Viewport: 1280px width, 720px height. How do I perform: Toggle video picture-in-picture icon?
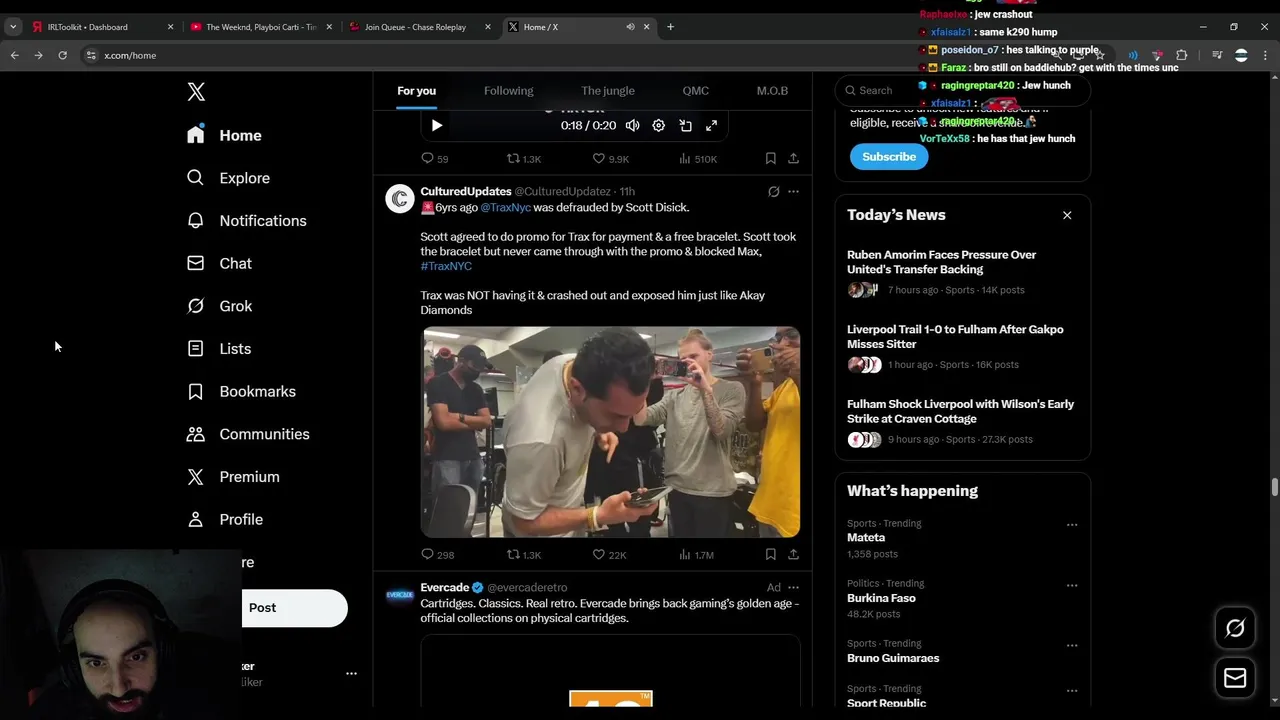[x=686, y=125]
